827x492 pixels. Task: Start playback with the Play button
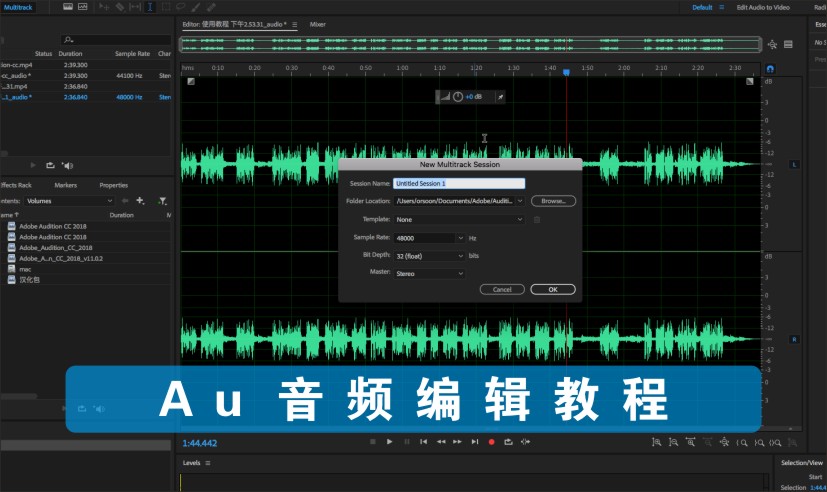pyautogui.click(x=389, y=442)
